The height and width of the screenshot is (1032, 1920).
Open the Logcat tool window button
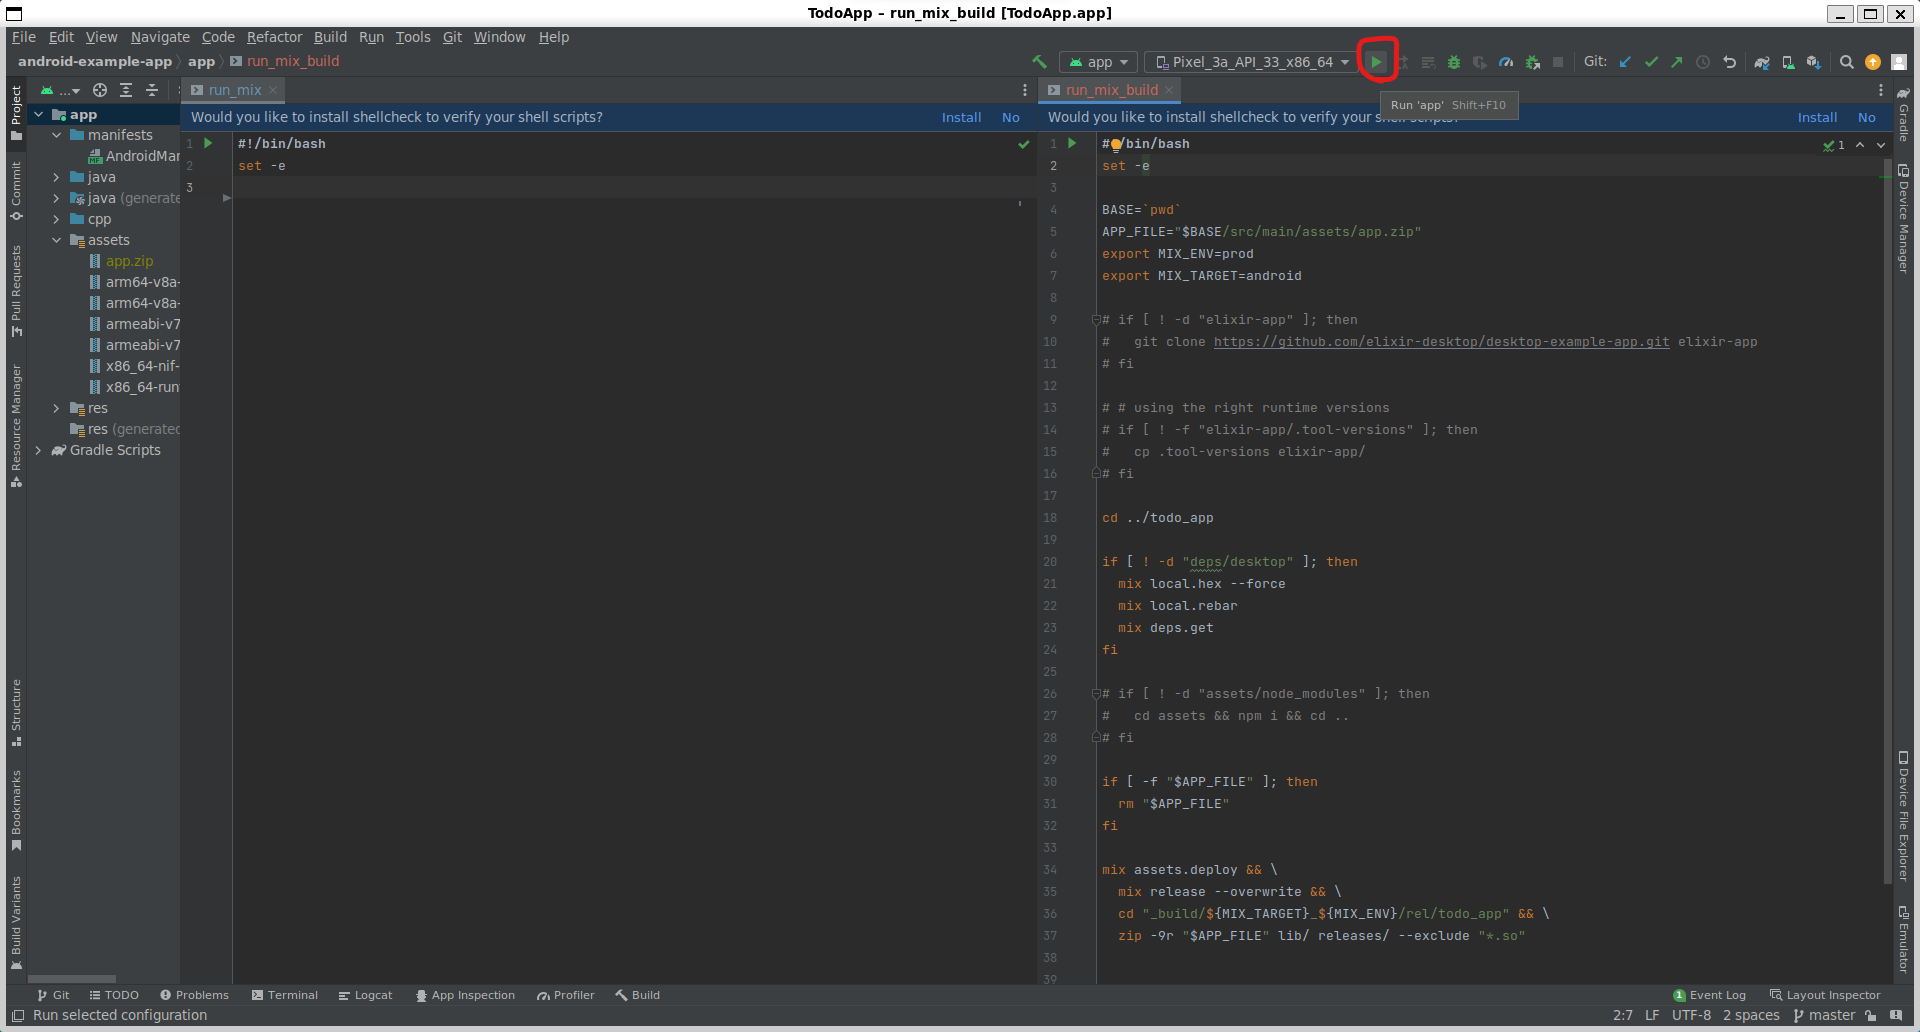click(x=365, y=995)
